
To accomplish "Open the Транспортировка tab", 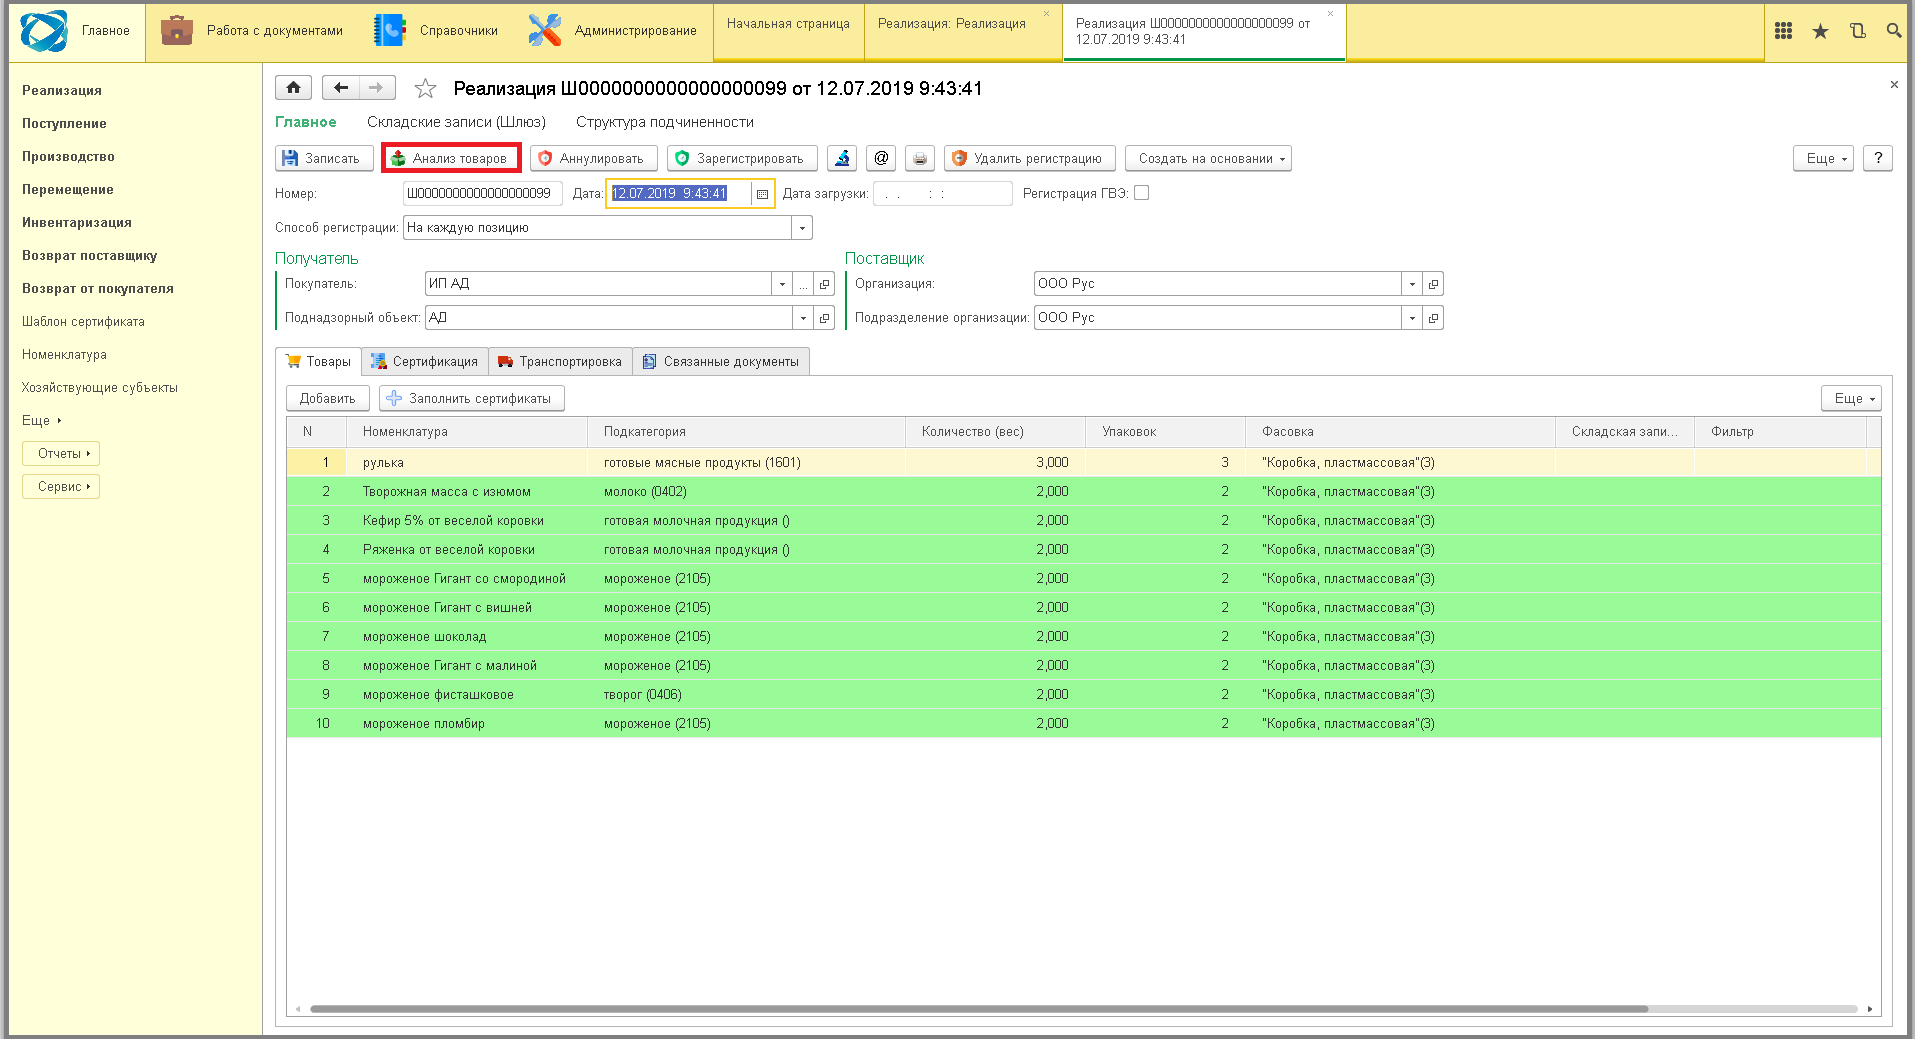I will tap(560, 361).
